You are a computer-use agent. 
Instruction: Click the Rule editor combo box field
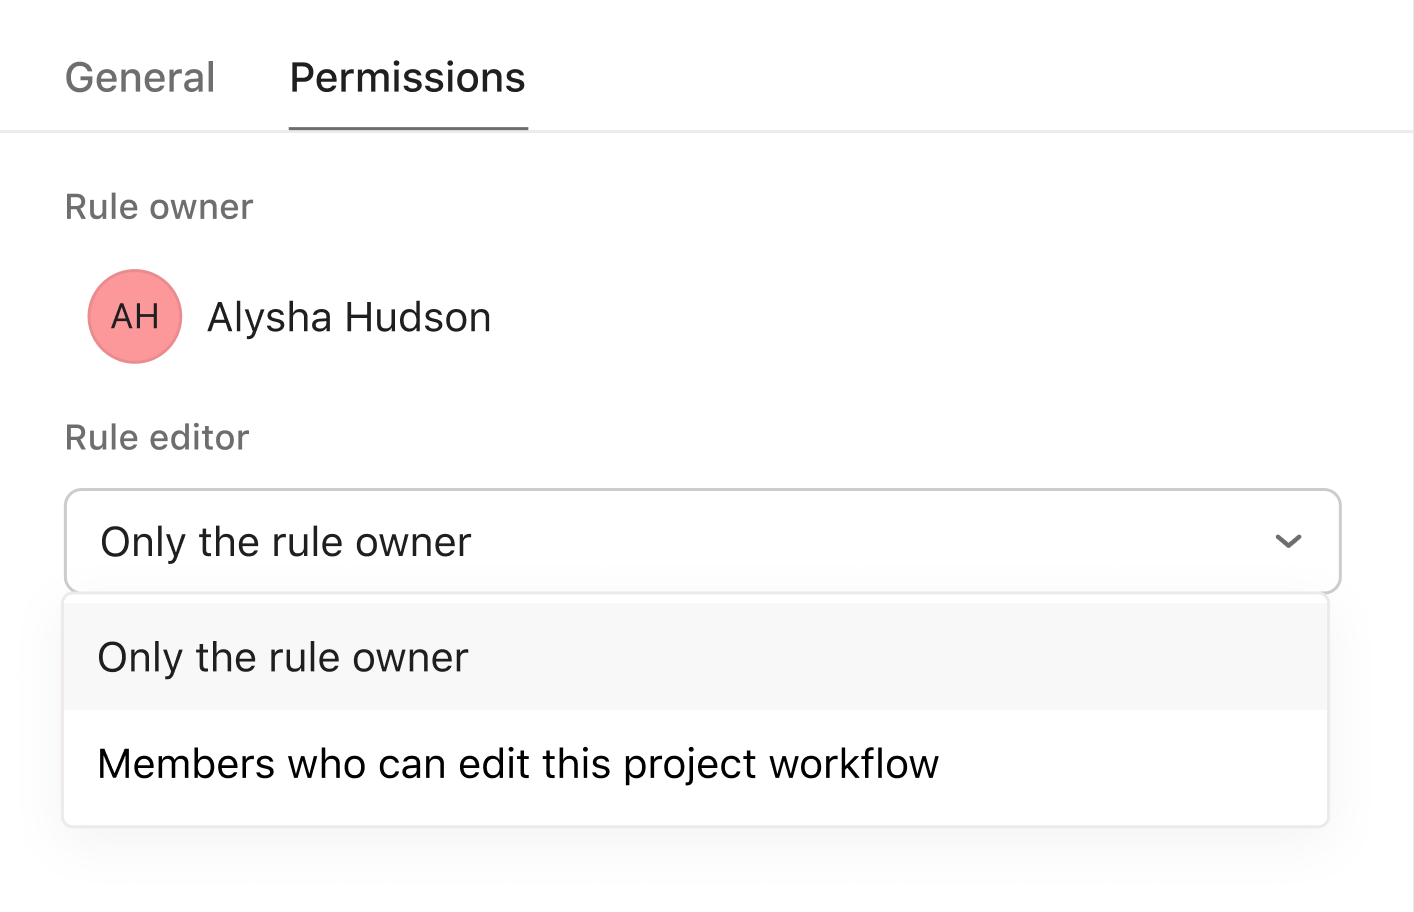702,542
